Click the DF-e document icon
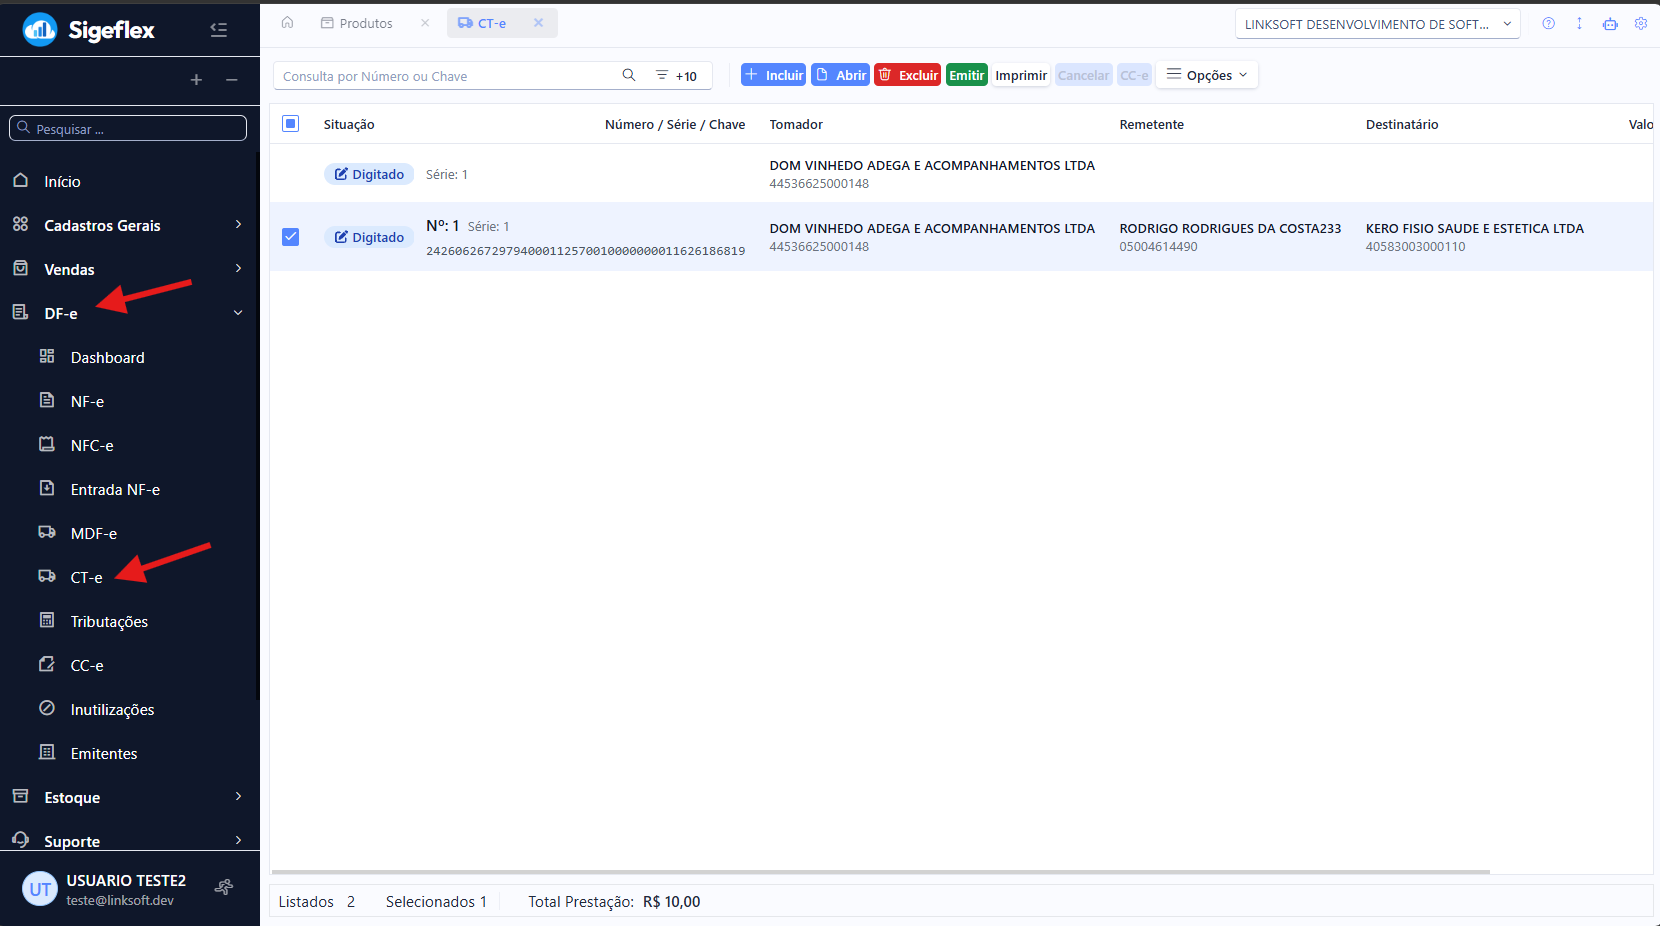Viewport: 1660px width, 926px height. point(20,313)
